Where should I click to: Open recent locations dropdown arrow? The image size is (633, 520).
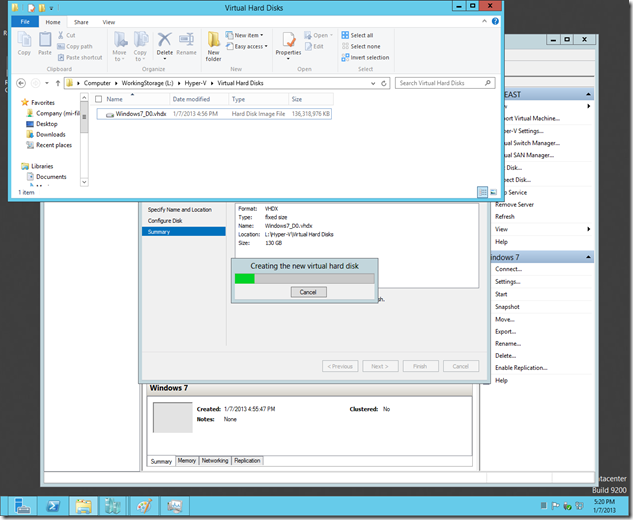[x=47, y=83]
